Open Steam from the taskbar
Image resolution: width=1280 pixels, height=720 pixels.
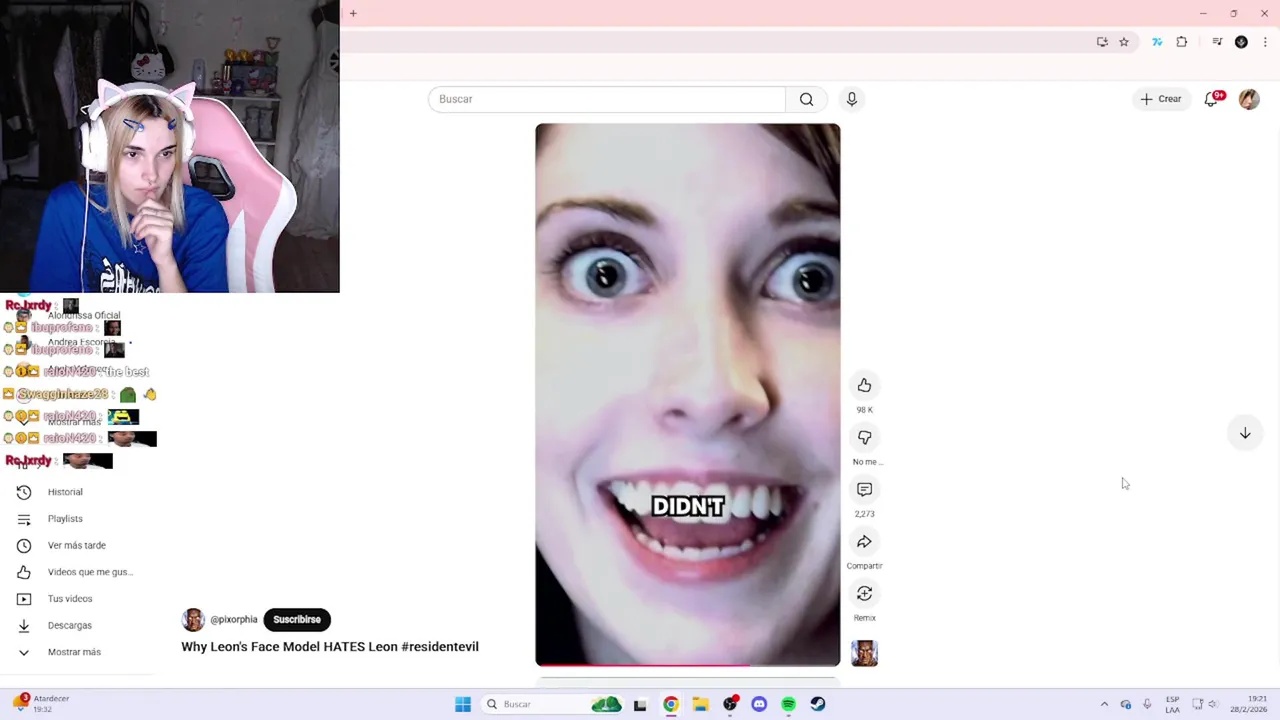click(818, 704)
